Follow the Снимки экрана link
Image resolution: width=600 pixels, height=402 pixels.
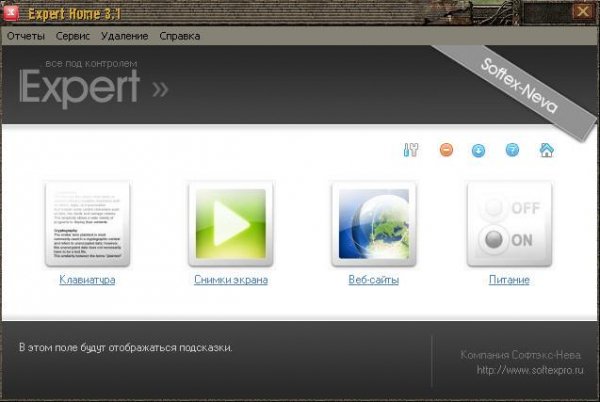pos(231,280)
